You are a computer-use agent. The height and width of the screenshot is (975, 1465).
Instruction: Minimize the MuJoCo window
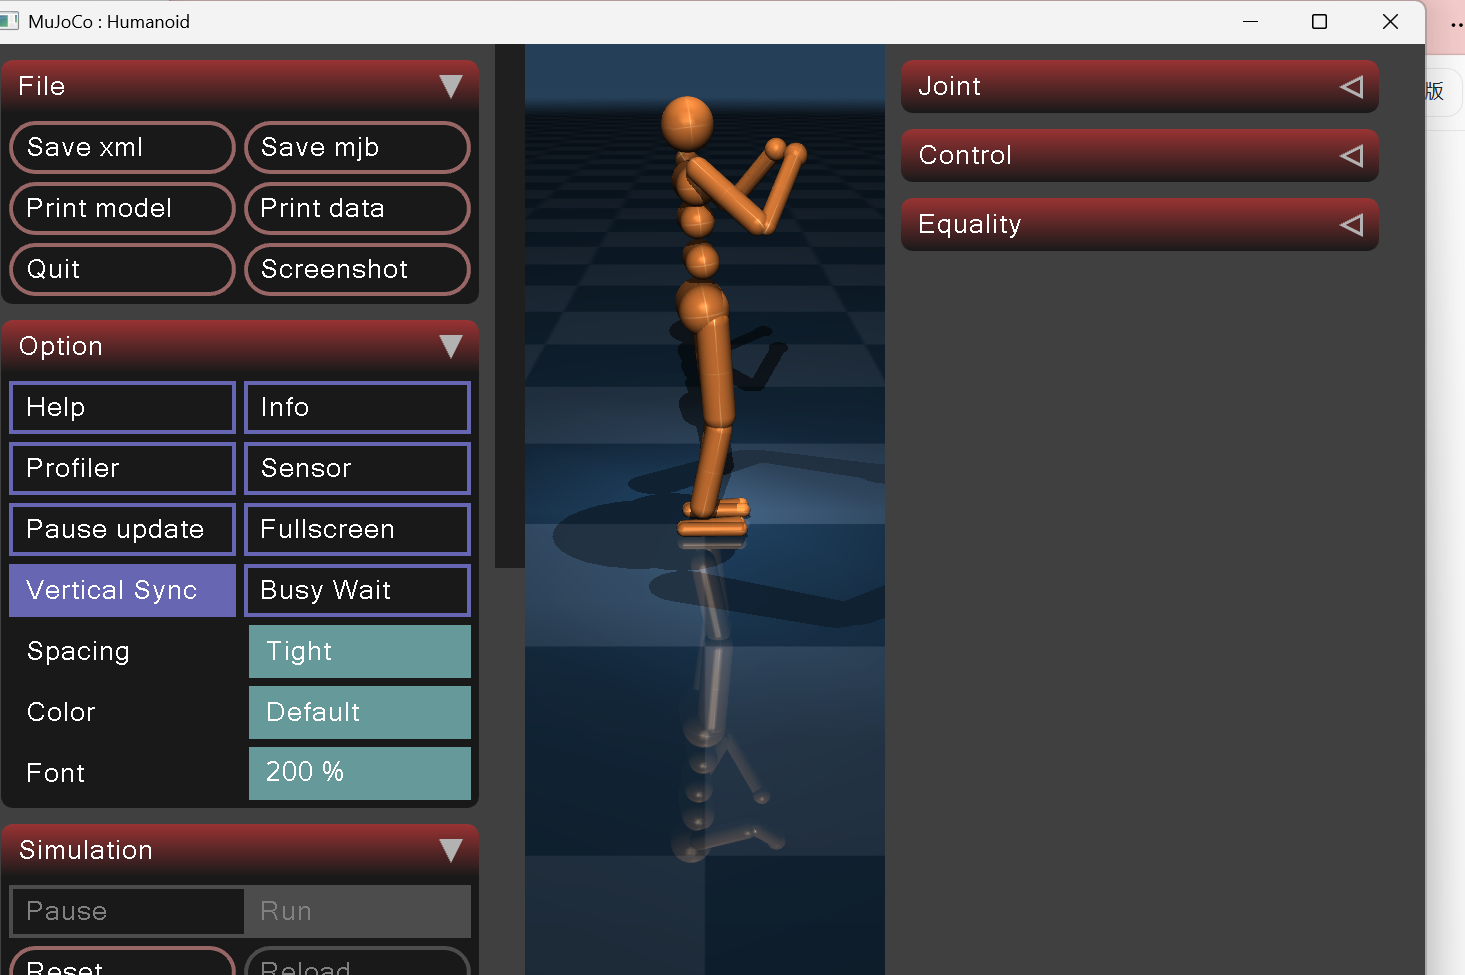pos(1250,21)
